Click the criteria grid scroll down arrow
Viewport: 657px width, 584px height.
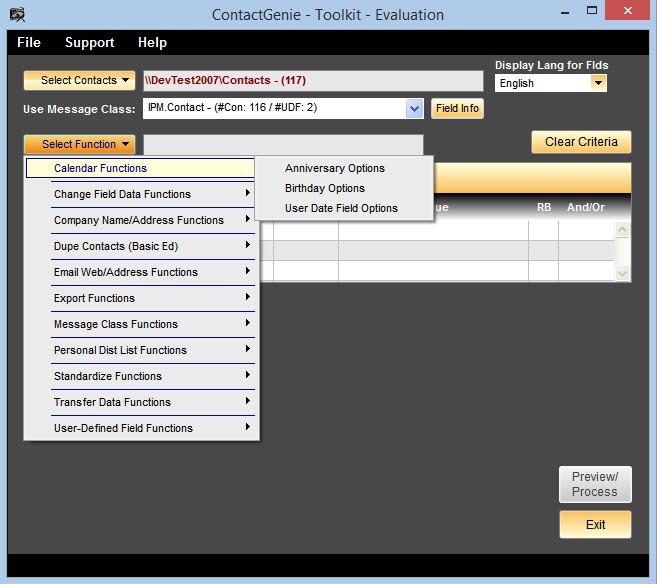pos(623,274)
